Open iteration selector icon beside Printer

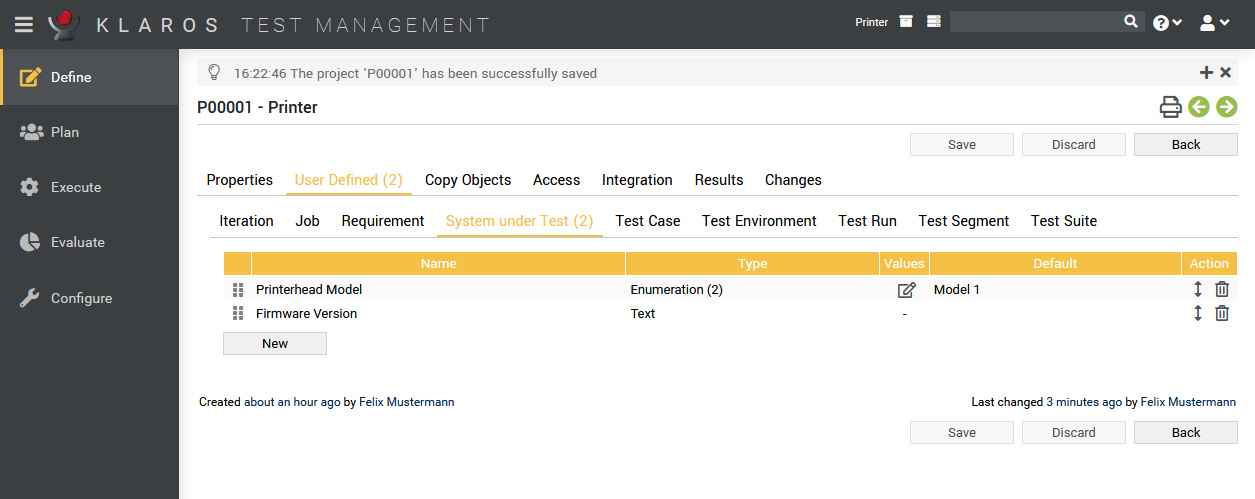tap(906, 21)
